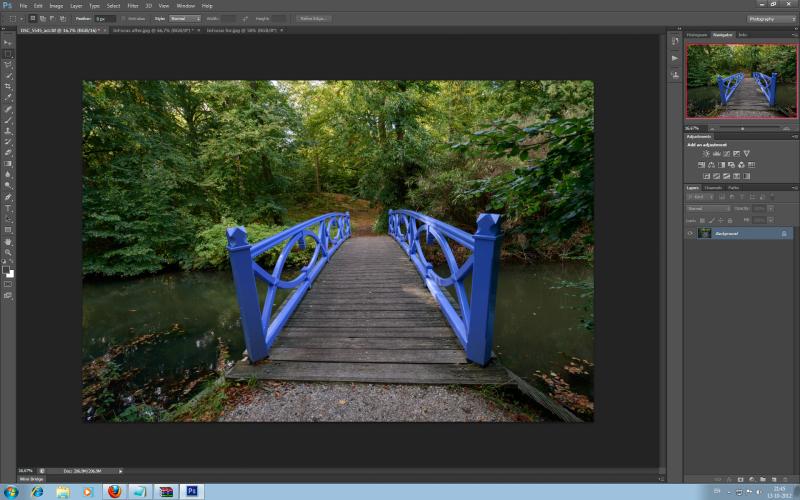Select the Quick Selection tool
800x500 pixels.
(x=8, y=76)
